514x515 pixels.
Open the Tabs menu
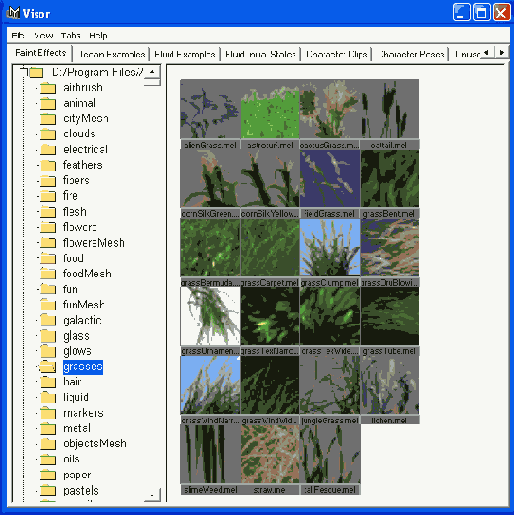tap(70, 35)
